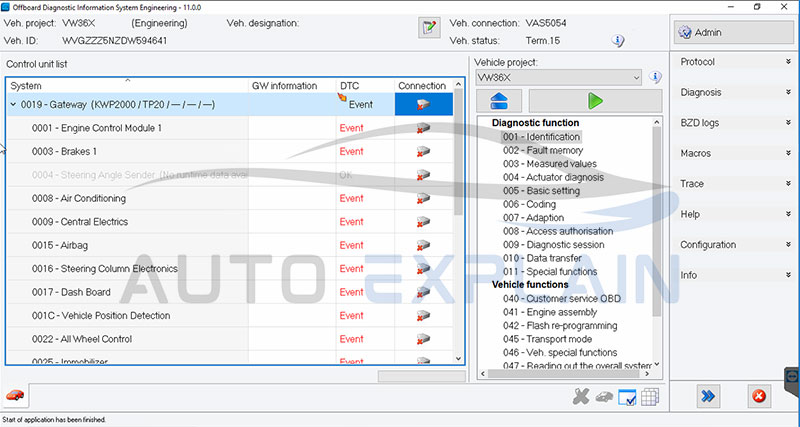Click the side panel handle icon at right edge
This screenshot has width=800, height=427.
click(x=792, y=376)
